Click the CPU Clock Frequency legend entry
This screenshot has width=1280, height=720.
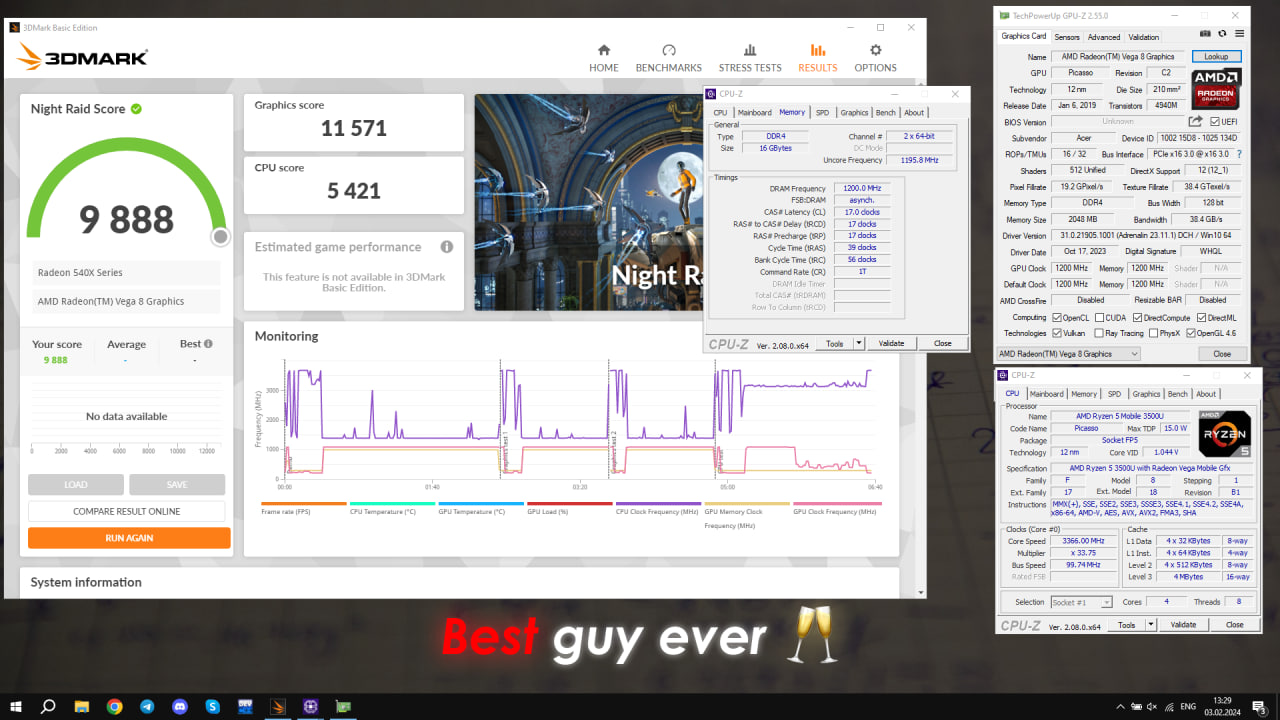(657, 508)
